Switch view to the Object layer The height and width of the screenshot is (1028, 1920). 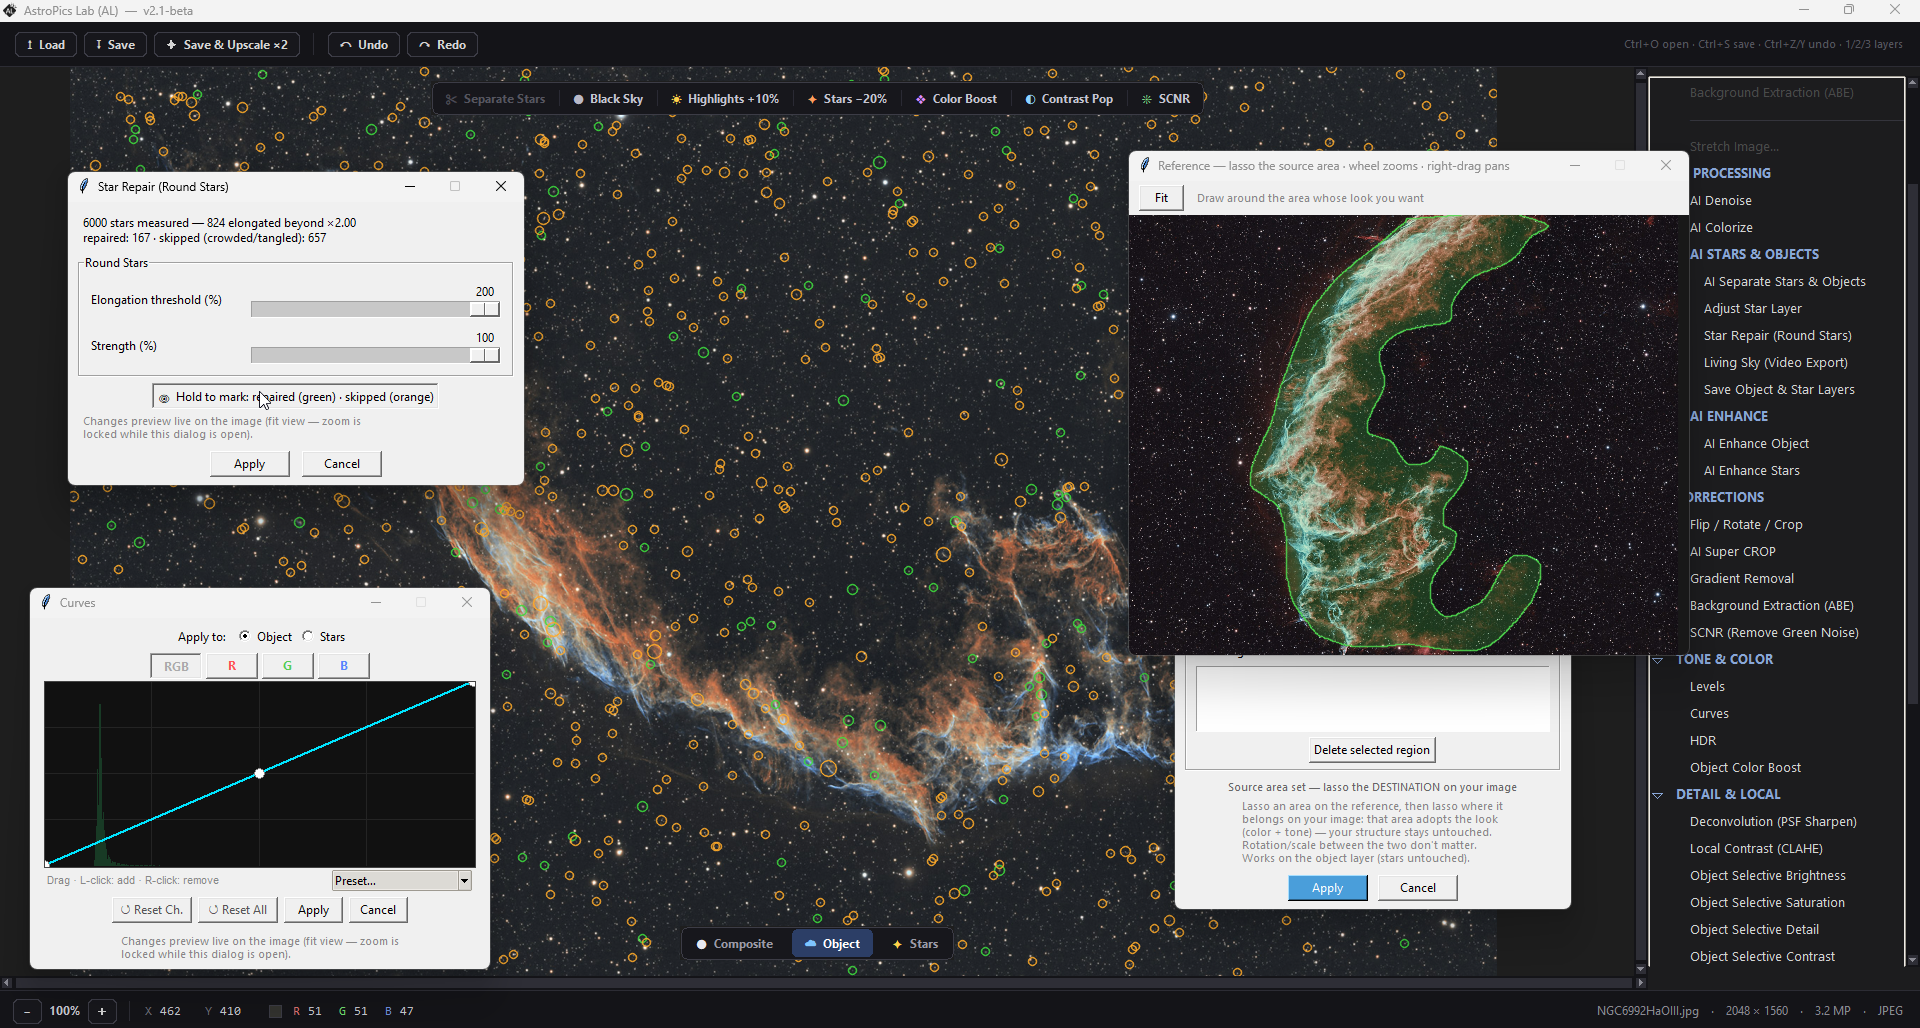point(833,944)
